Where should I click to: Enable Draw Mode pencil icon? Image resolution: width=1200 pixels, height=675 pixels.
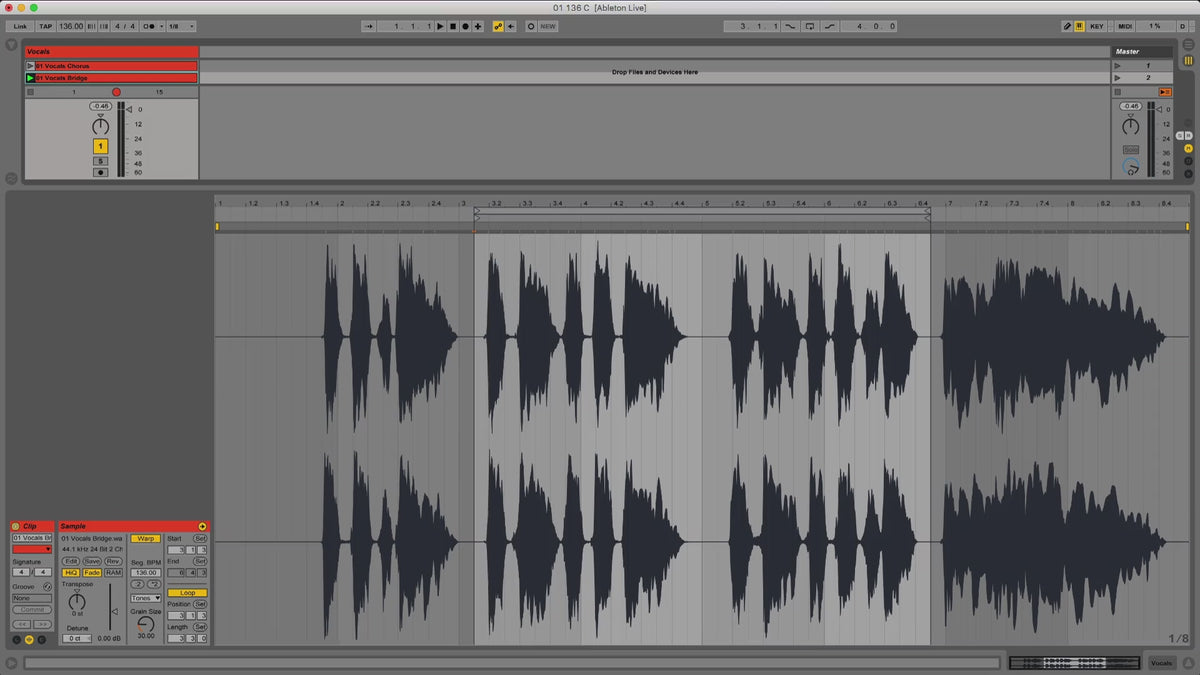[1067, 26]
